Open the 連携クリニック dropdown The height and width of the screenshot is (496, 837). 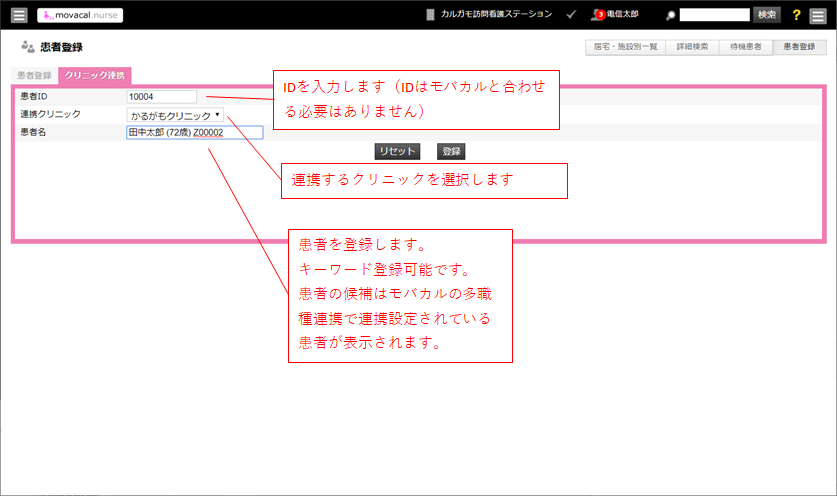click(x=175, y=115)
